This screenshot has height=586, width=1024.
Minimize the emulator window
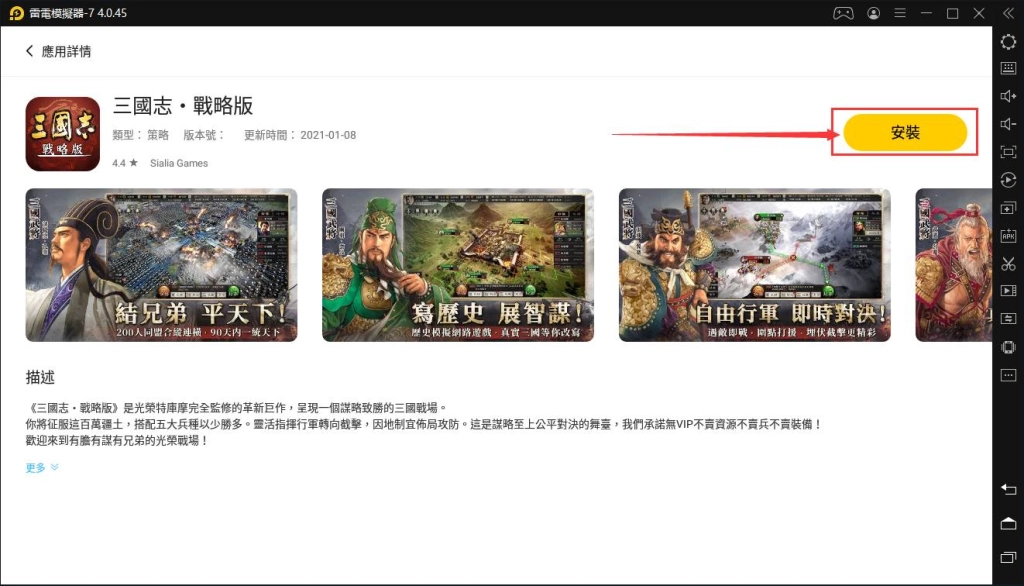click(926, 13)
